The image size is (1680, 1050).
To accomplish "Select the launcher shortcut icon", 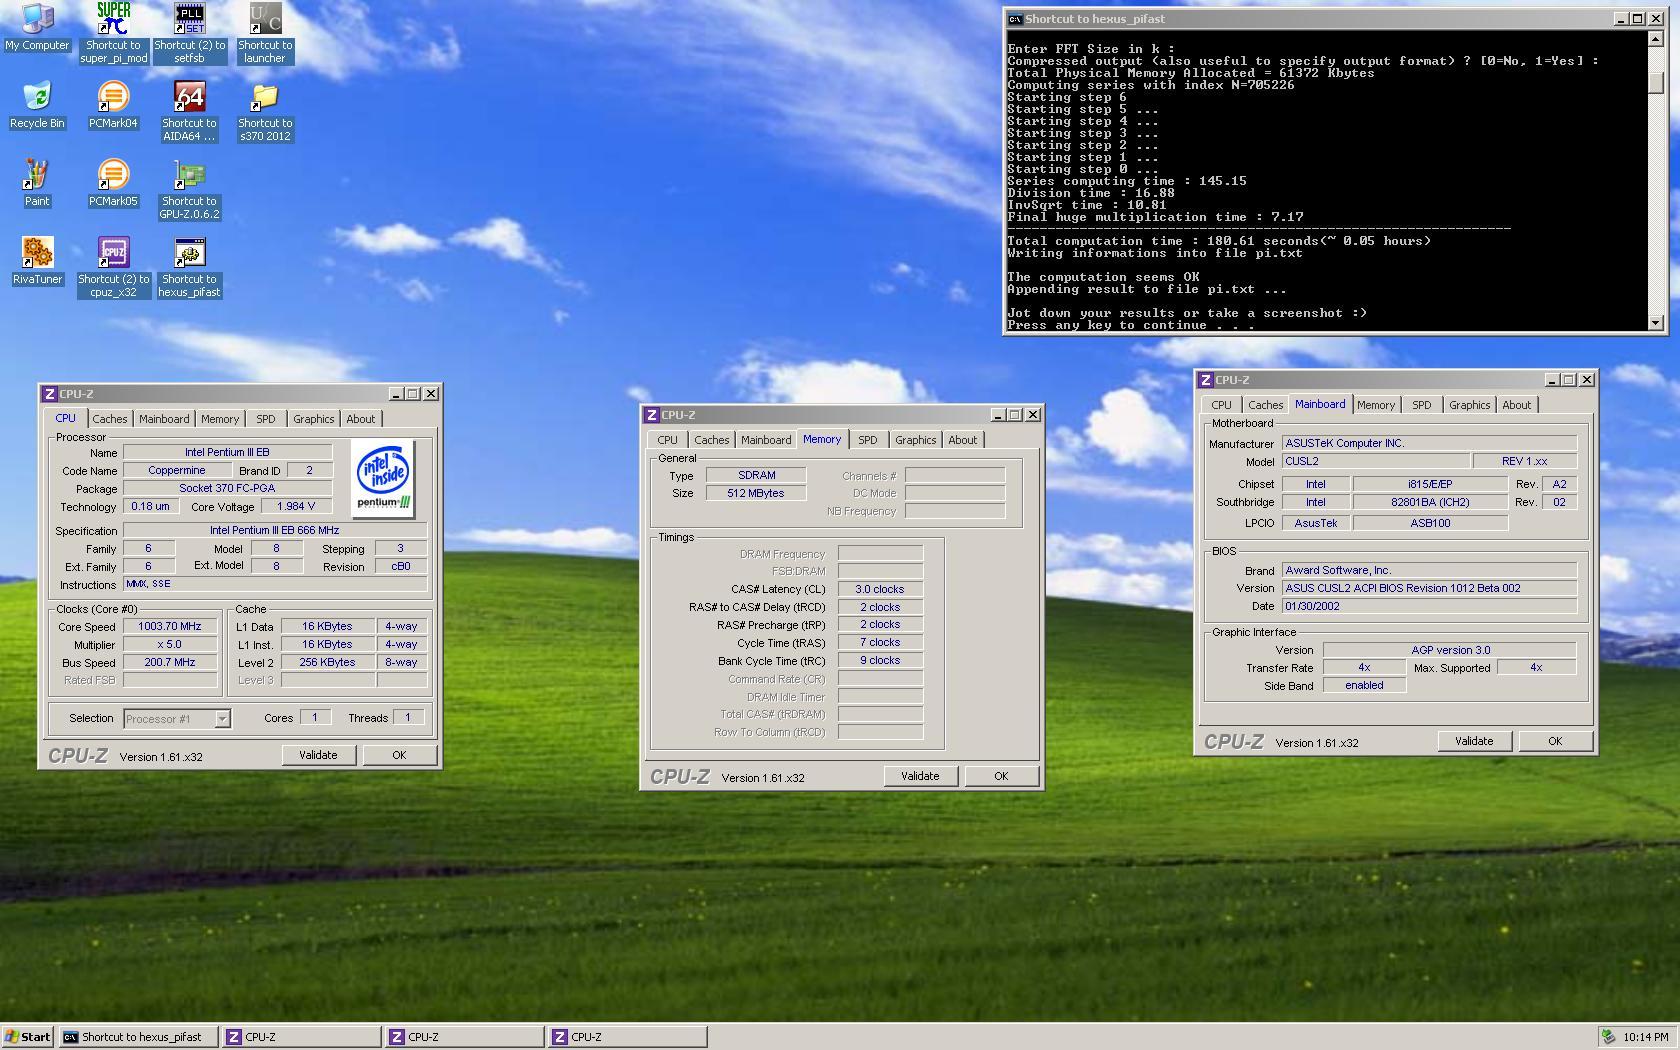I will (265, 33).
